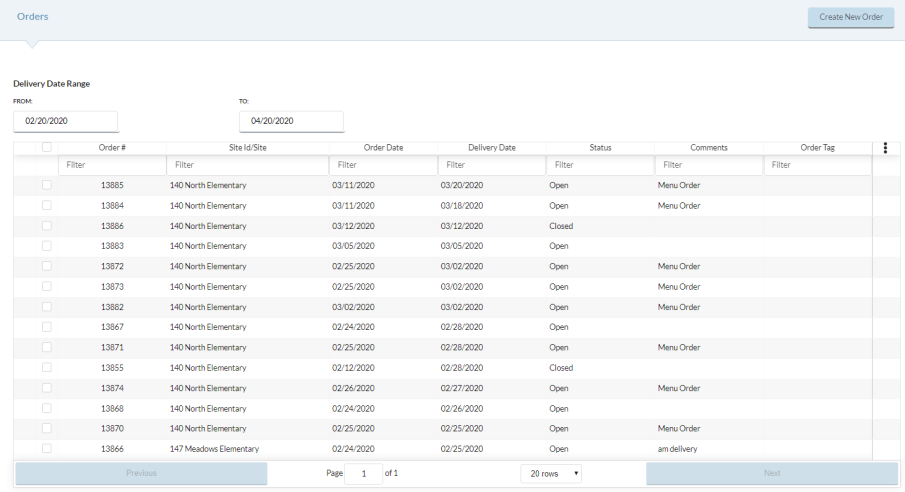The width and height of the screenshot is (905, 492).
Task: Check the box for order 13867
Action: coord(47,327)
